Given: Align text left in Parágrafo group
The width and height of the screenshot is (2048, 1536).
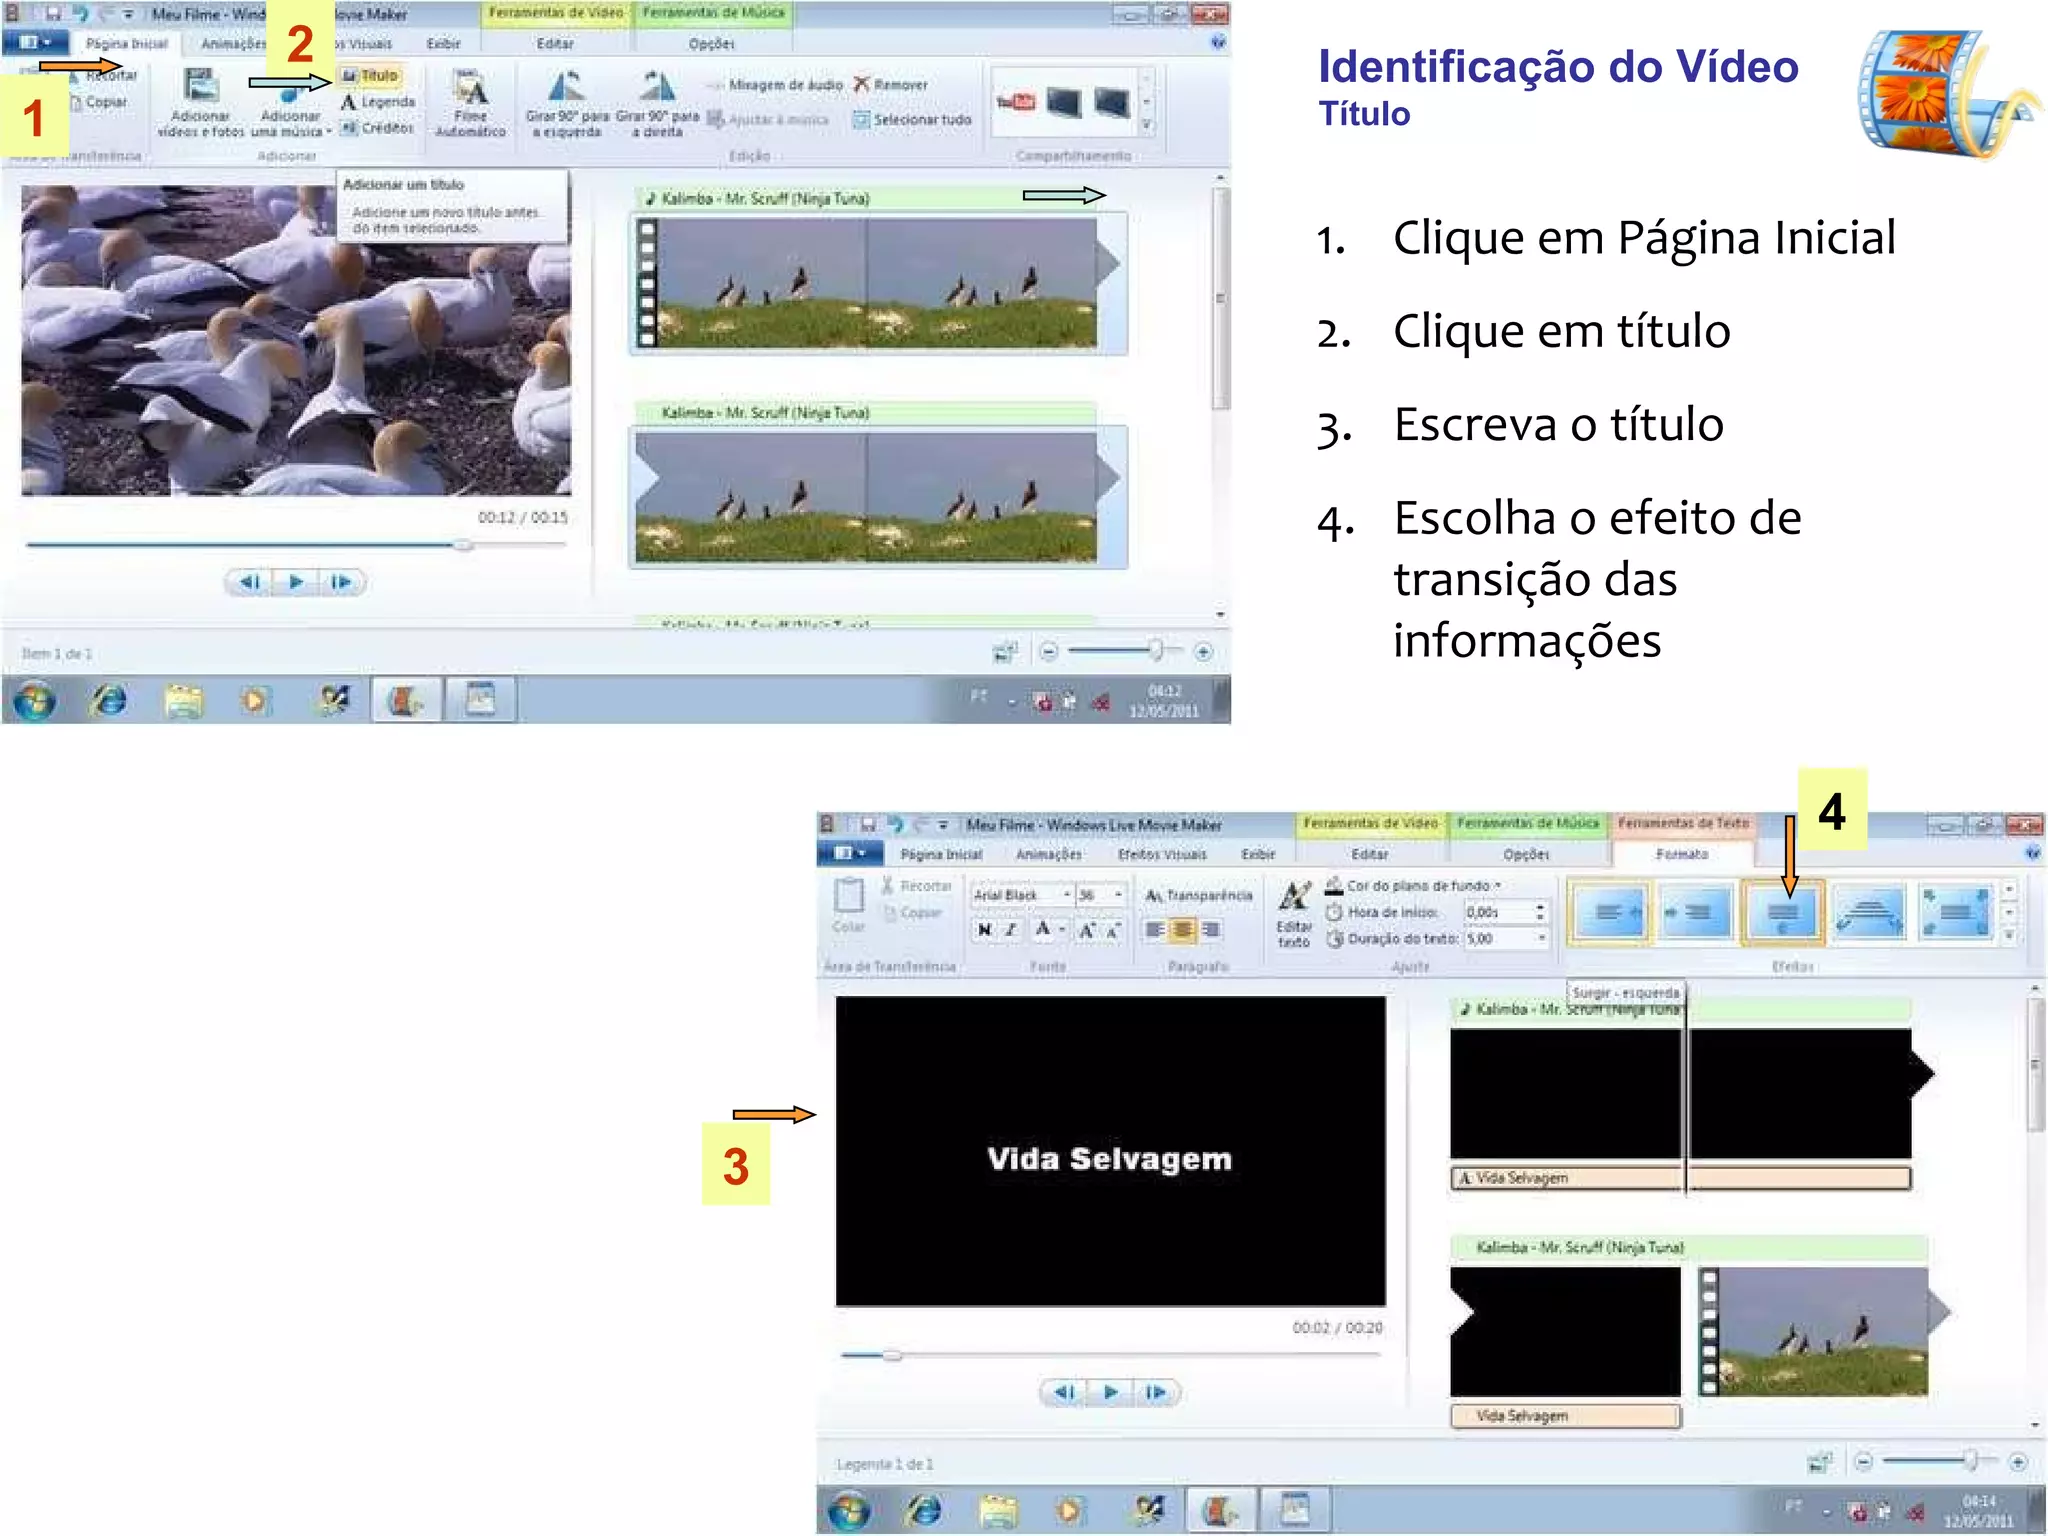Looking at the screenshot, I should (x=1155, y=930).
